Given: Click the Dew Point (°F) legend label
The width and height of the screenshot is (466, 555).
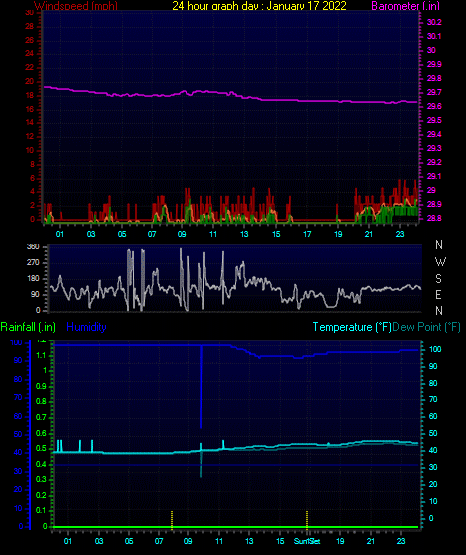Looking at the screenshot, I should (426, 327).
